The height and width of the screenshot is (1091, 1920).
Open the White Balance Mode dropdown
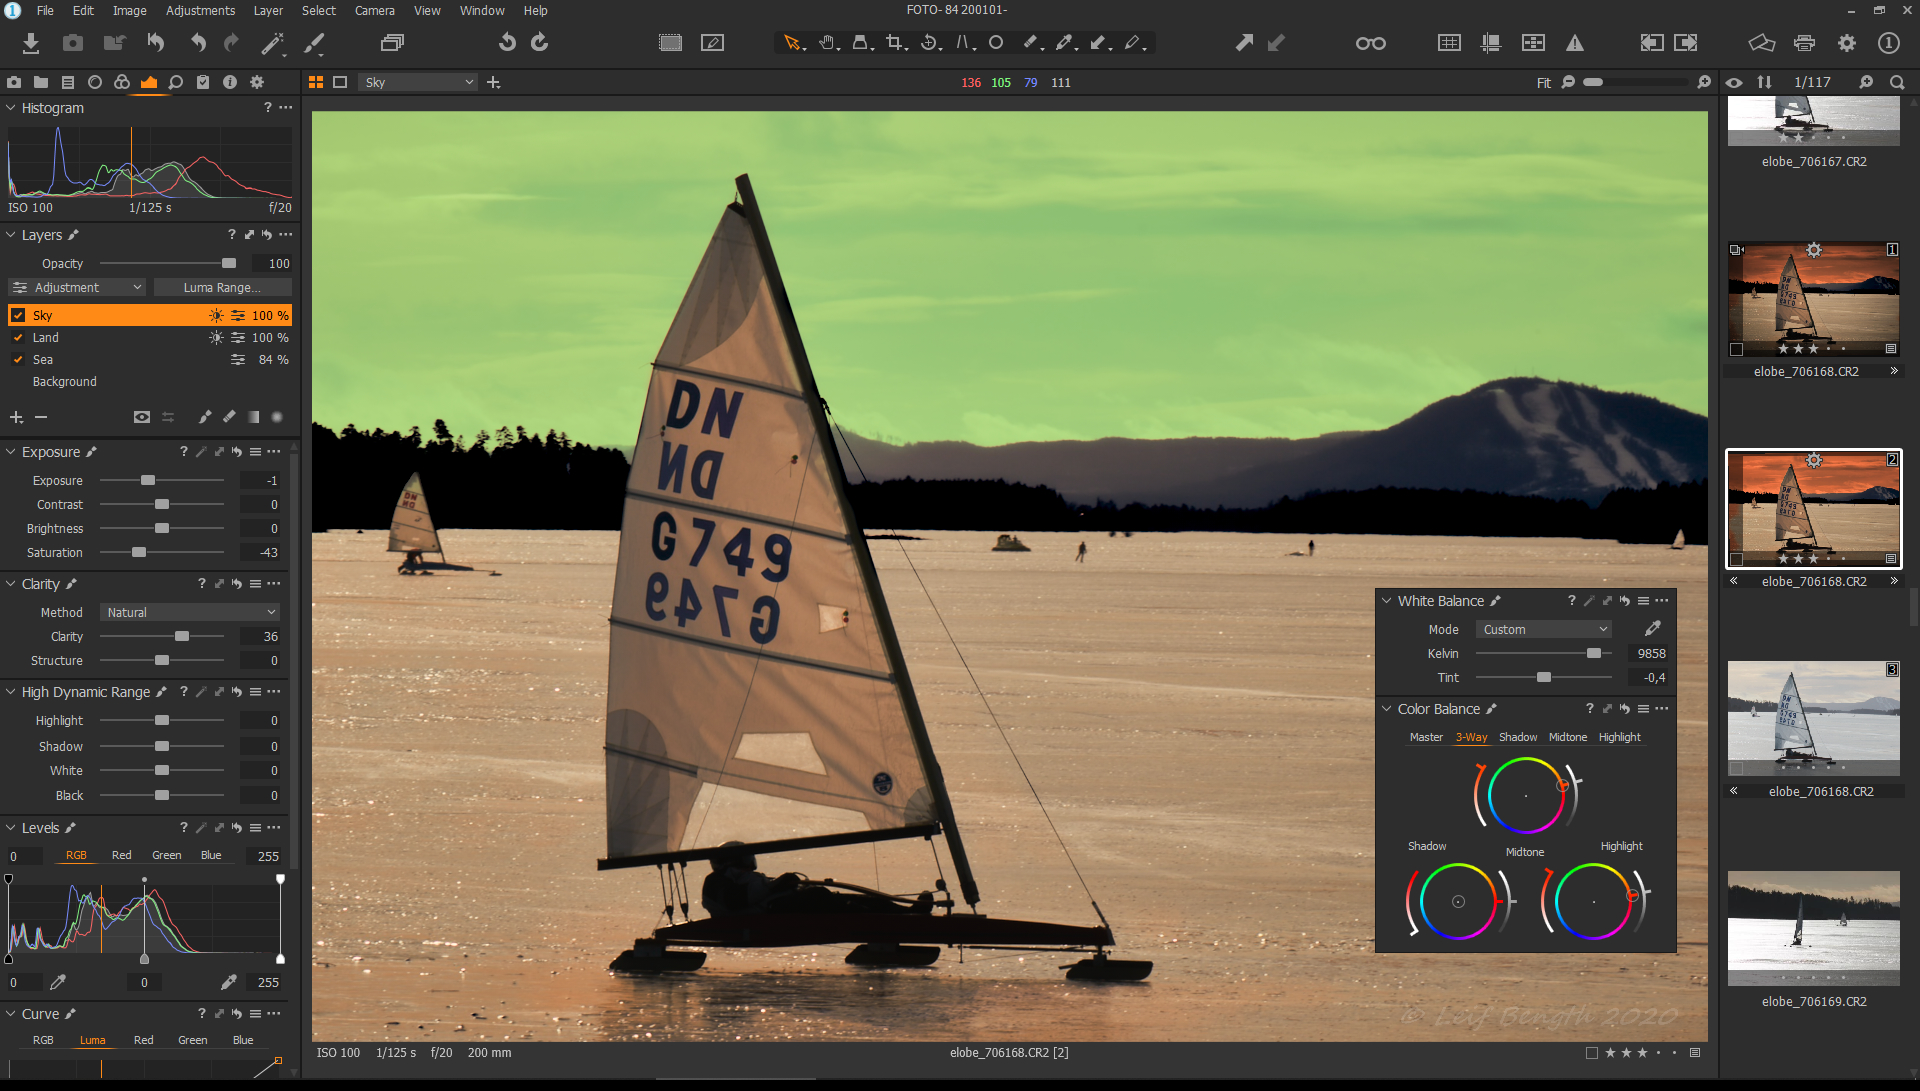pyautogui.click(x=1544, y=630)
